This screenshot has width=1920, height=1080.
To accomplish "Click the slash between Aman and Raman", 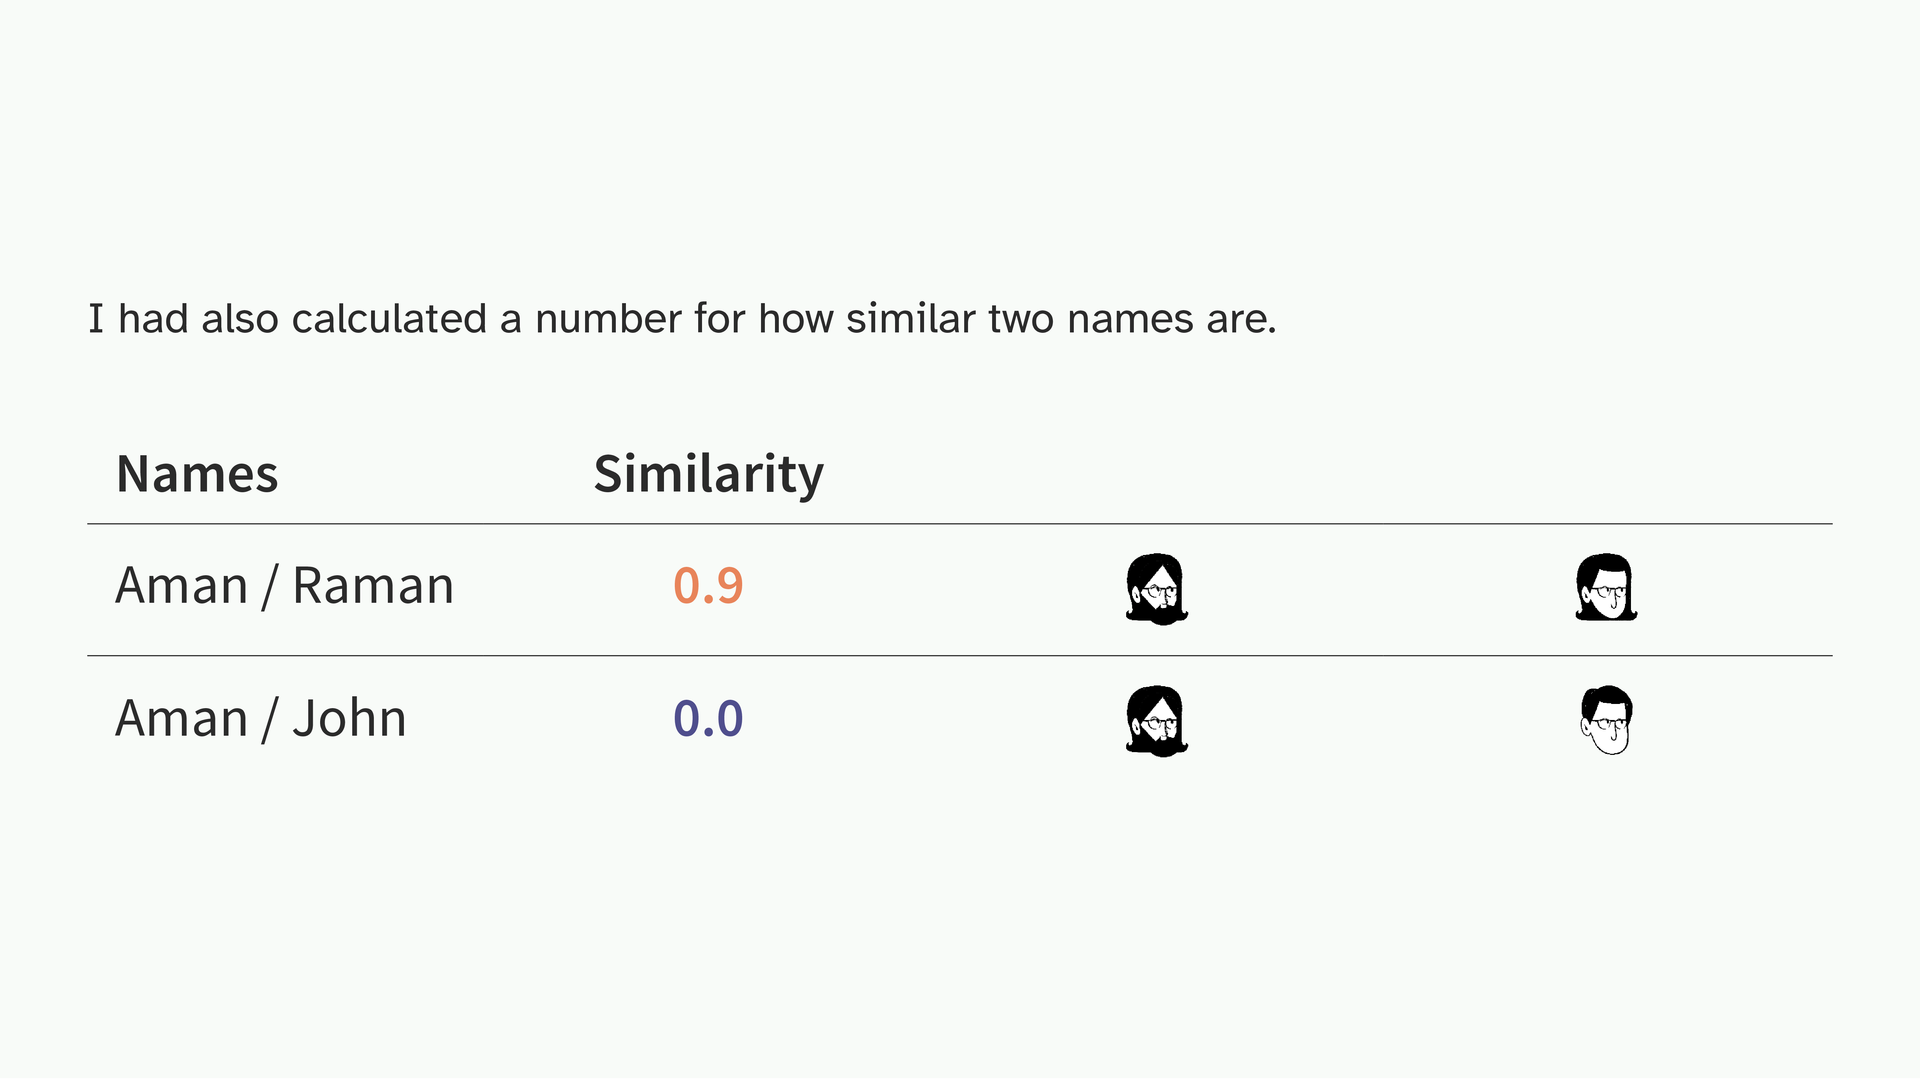I will pyautogui.click(x=269, y=588).
